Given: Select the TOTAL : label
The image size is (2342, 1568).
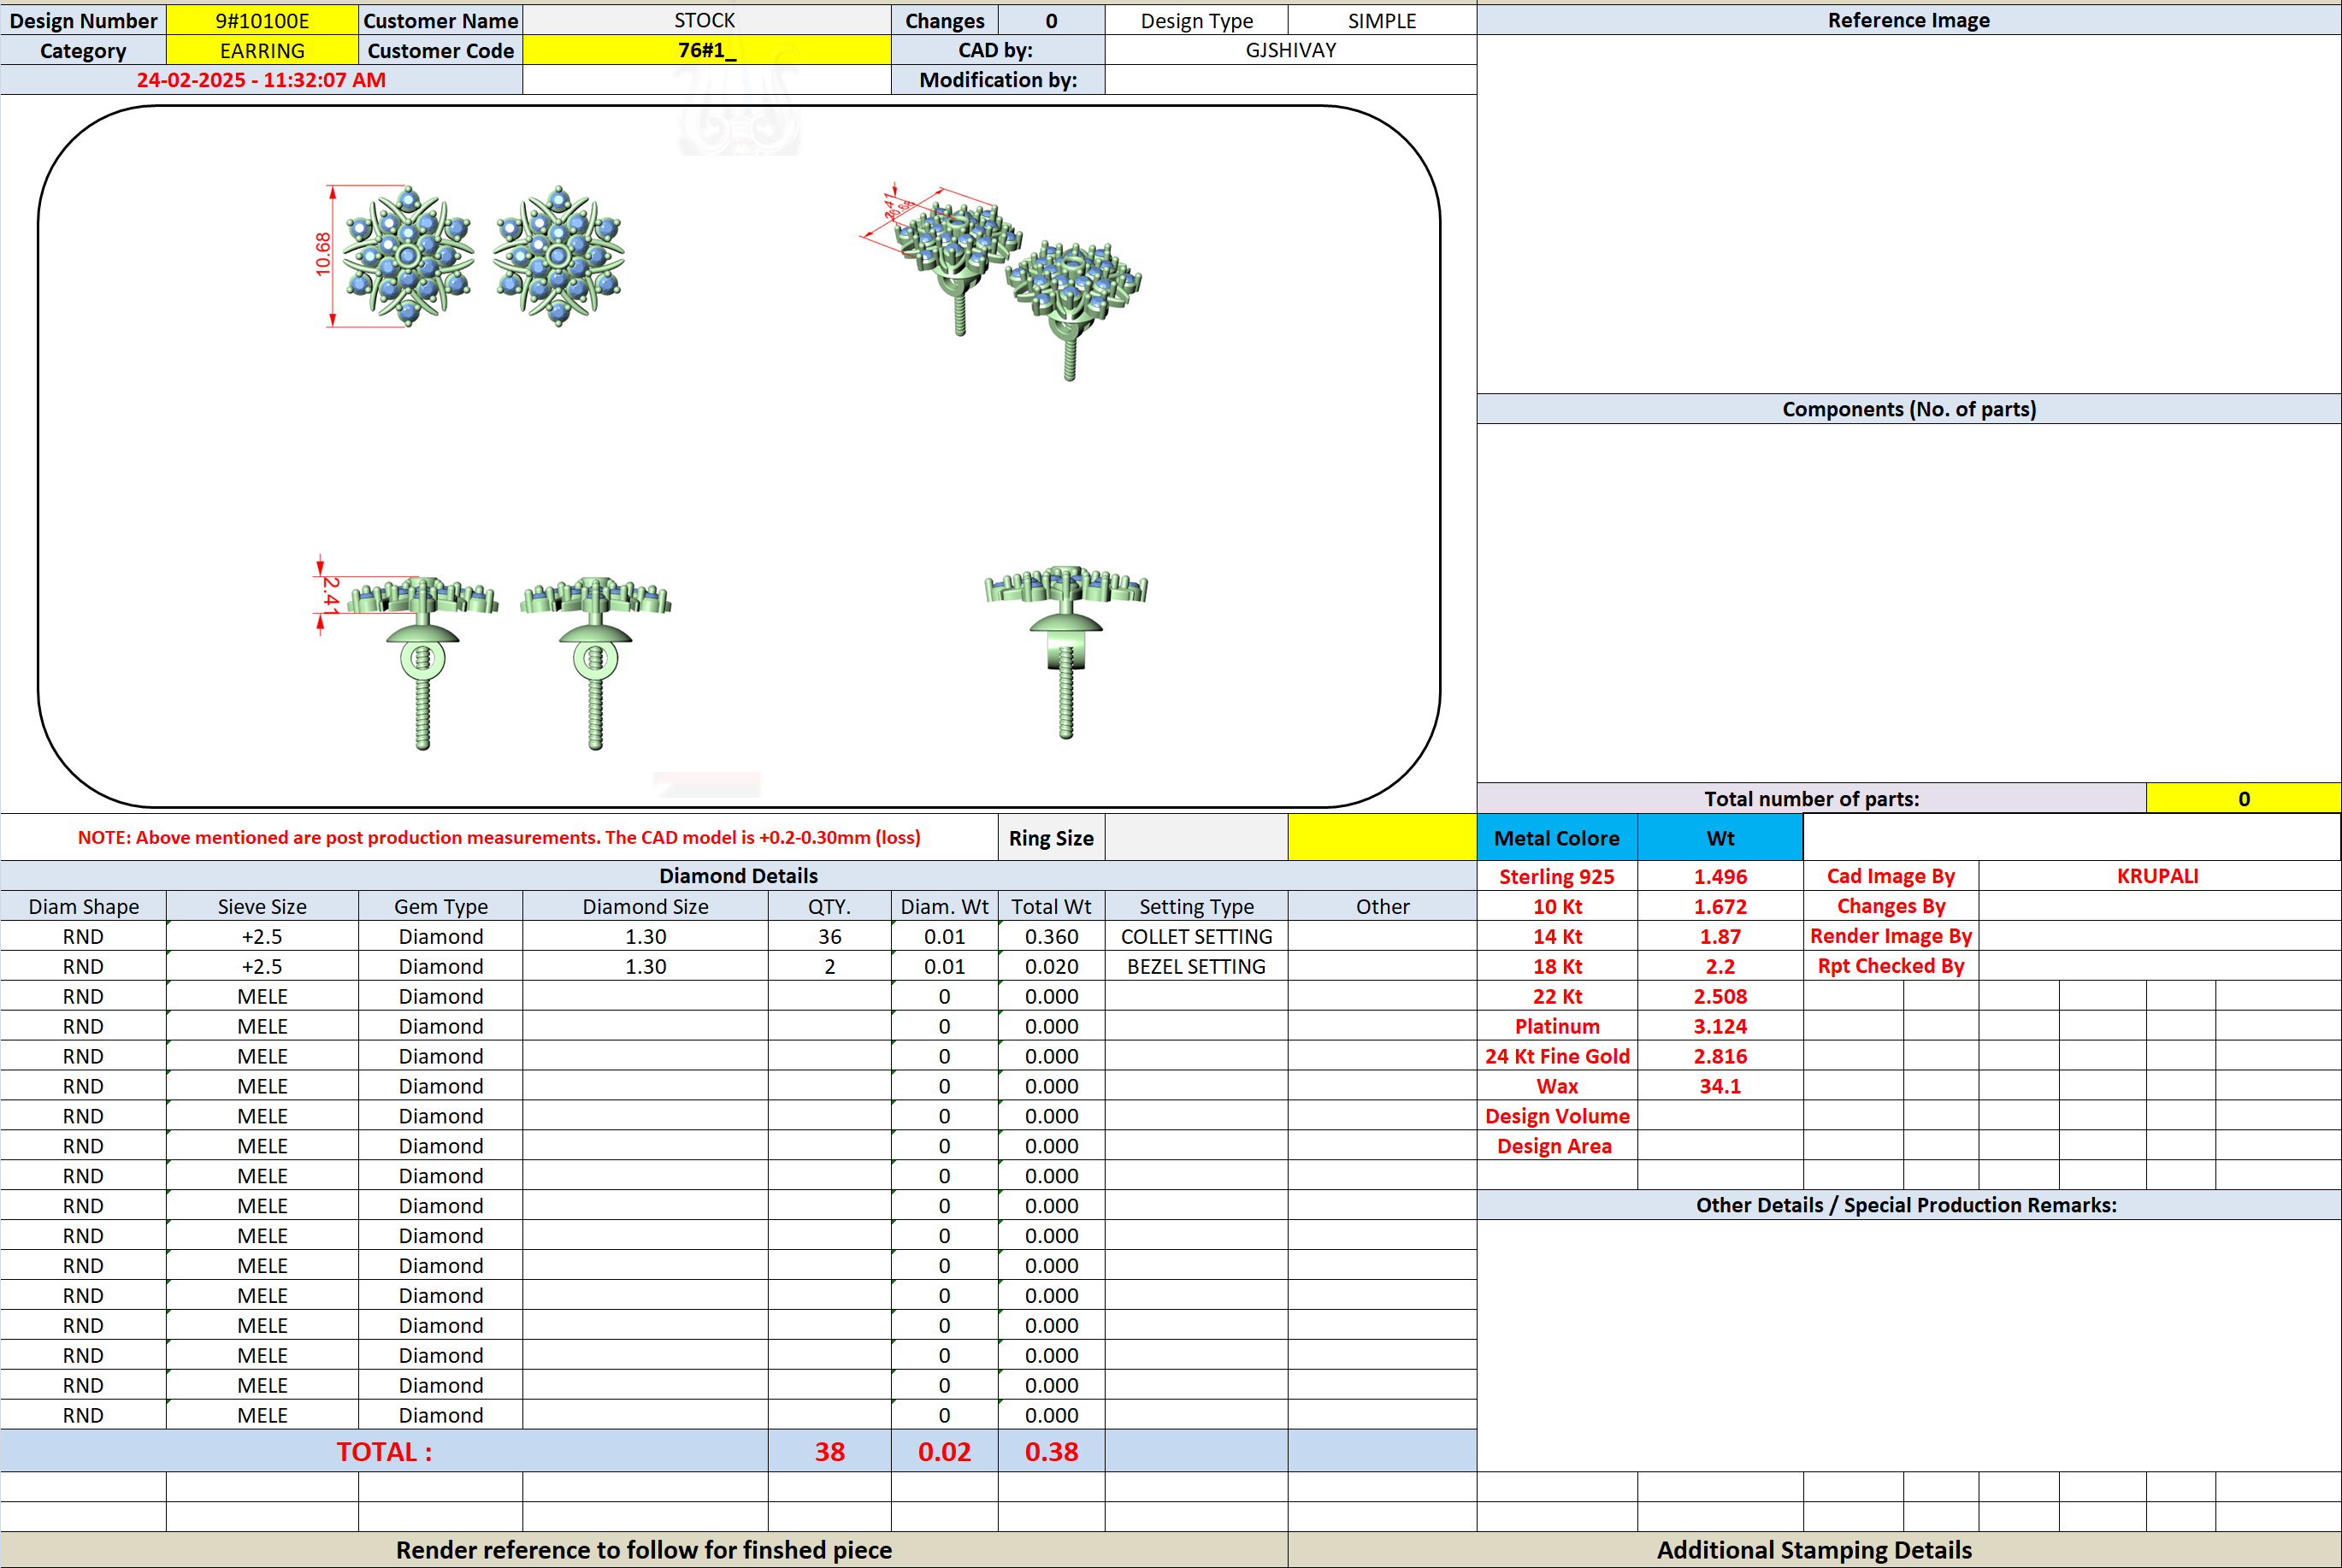Looking at the screenshot, I should pyautogui.click(x=384, y=1451).
